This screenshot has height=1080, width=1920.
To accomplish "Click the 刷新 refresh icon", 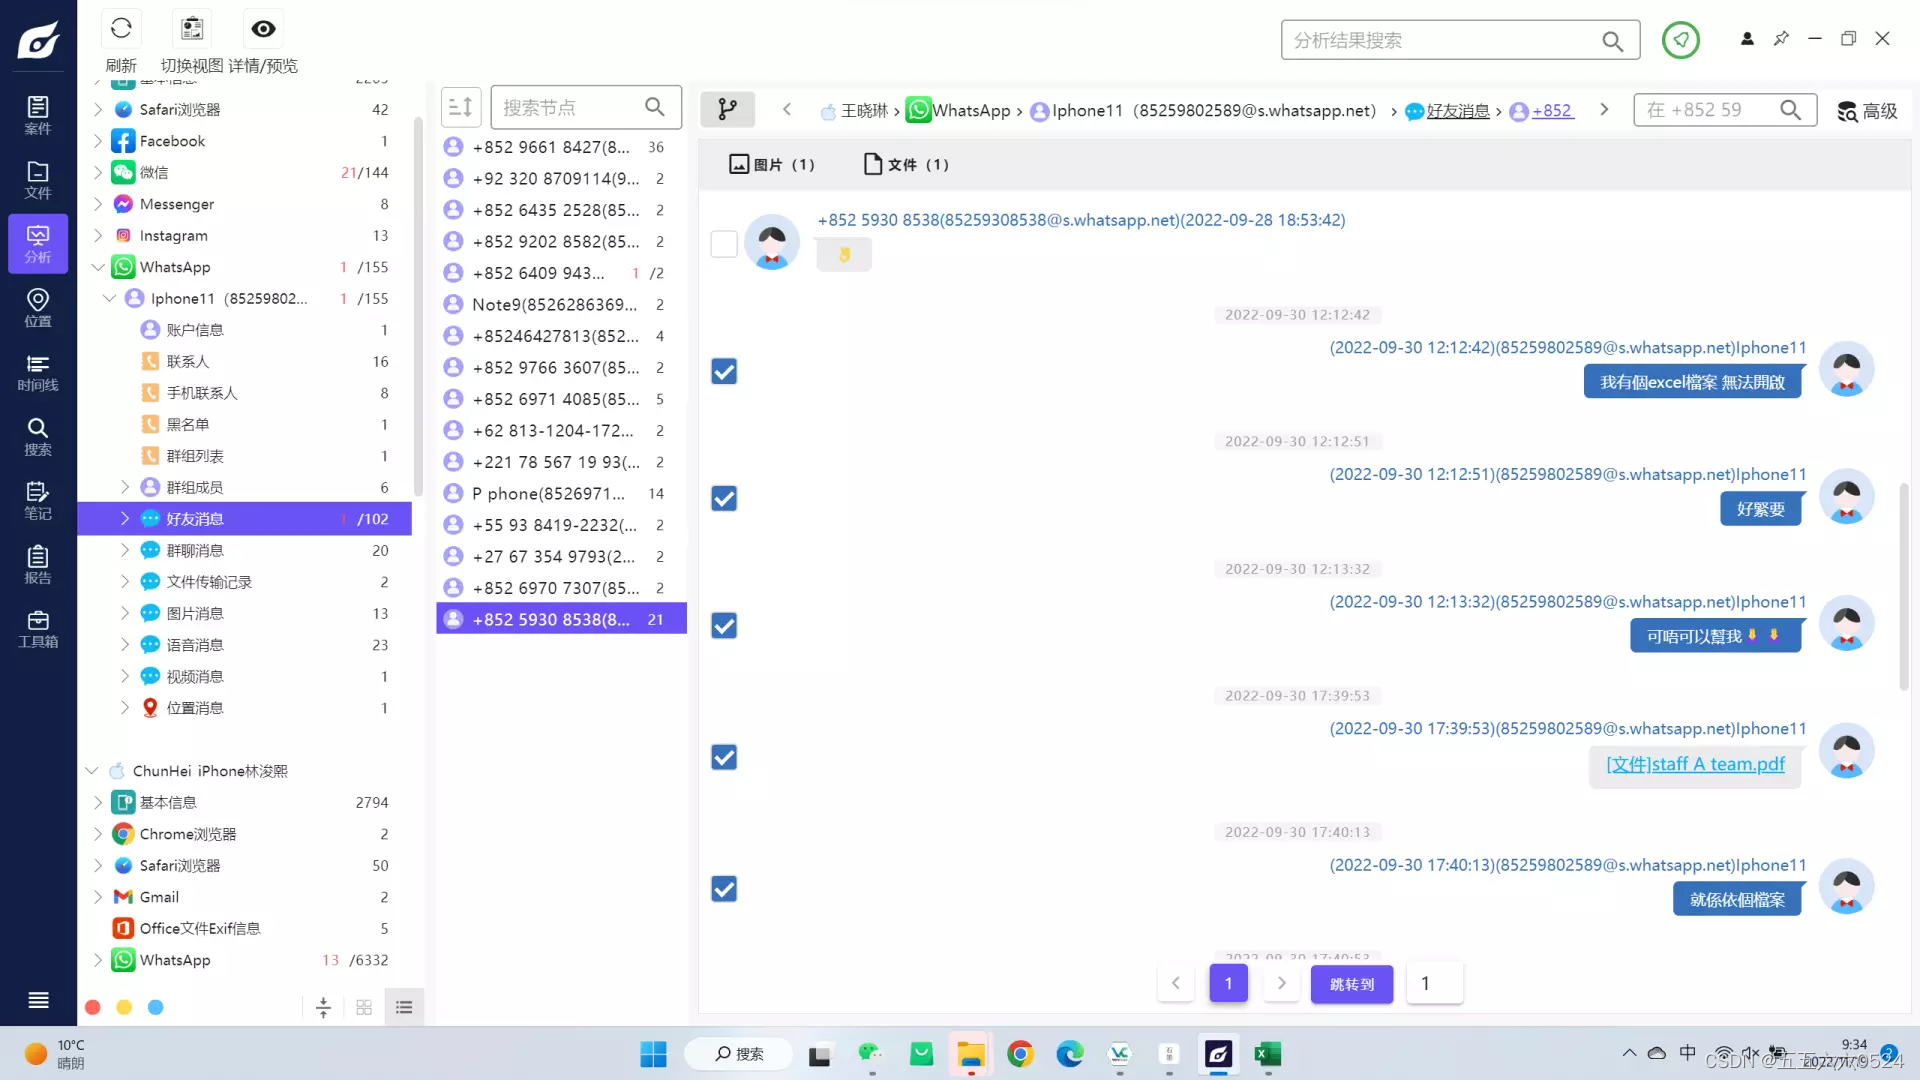I will point(121,29).
